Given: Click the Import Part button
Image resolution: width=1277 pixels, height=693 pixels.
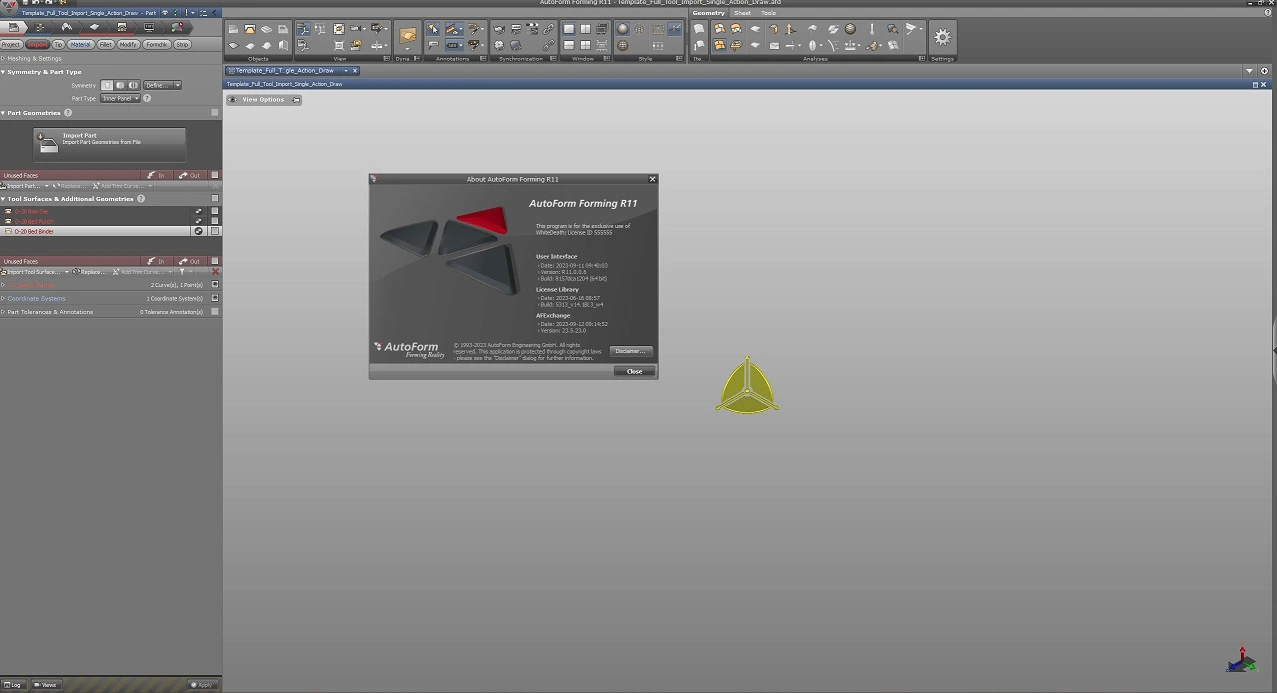Looking at the screenshot, I should point(110,144).
